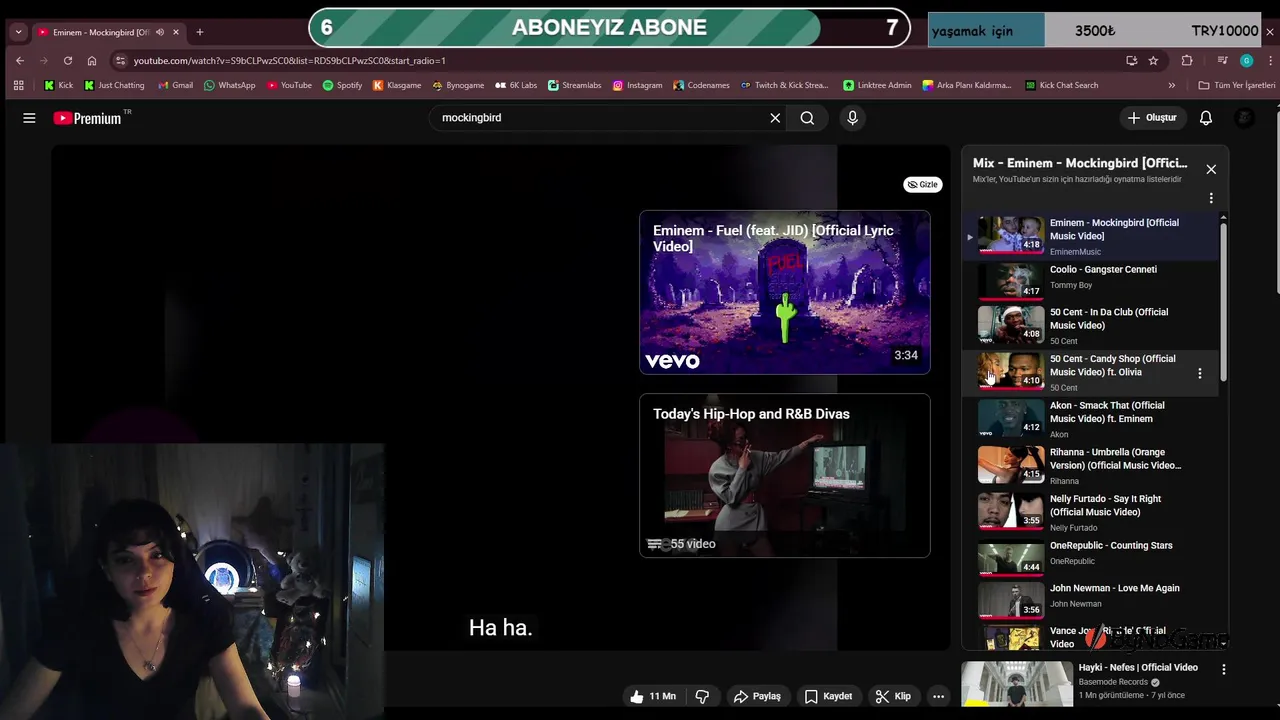Share video using Paylaş button
Image resolution: width=1280 pixels, height=720 pixels.
[x=756, y=696]
